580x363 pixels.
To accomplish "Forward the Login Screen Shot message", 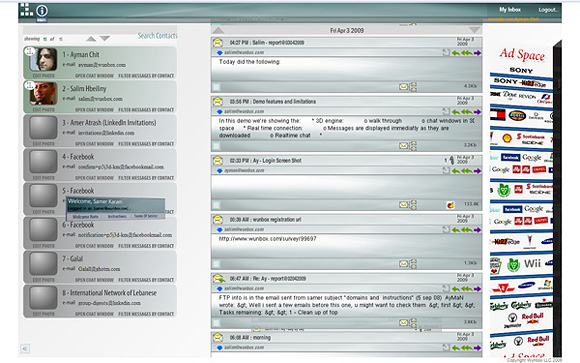I will (477, 171).
